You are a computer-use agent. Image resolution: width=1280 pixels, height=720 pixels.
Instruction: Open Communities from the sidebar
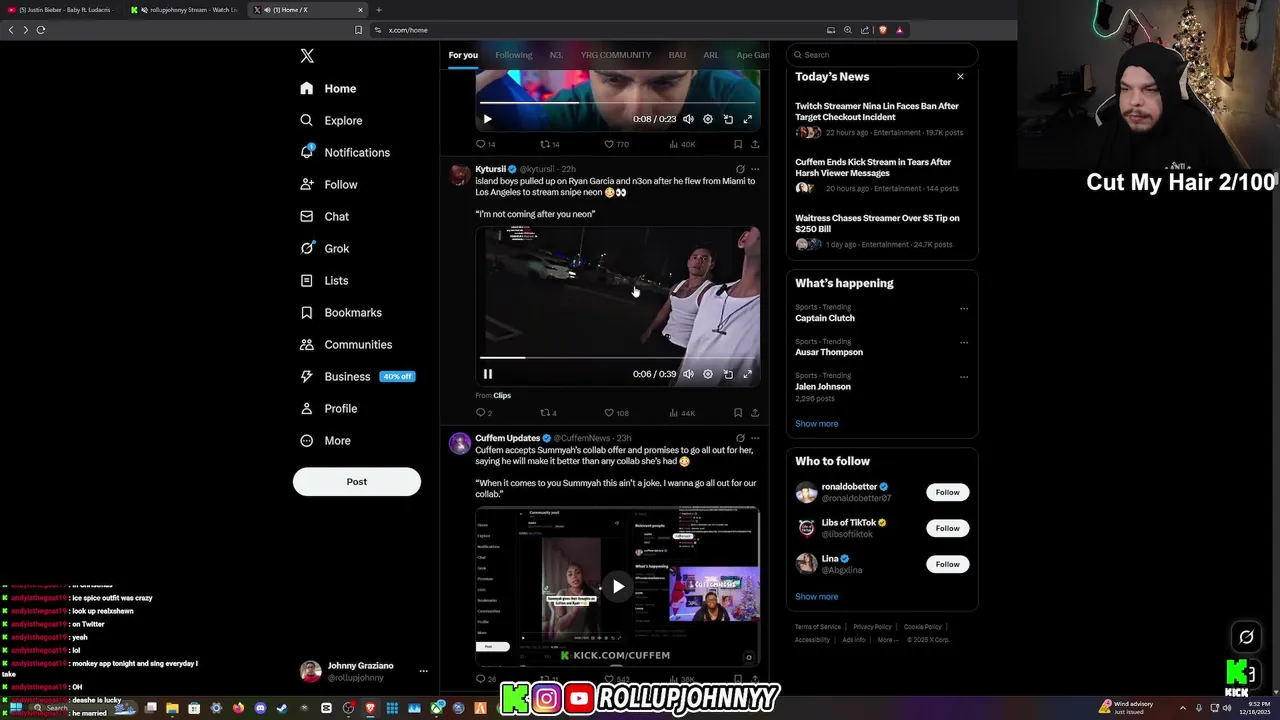[346, 344]
